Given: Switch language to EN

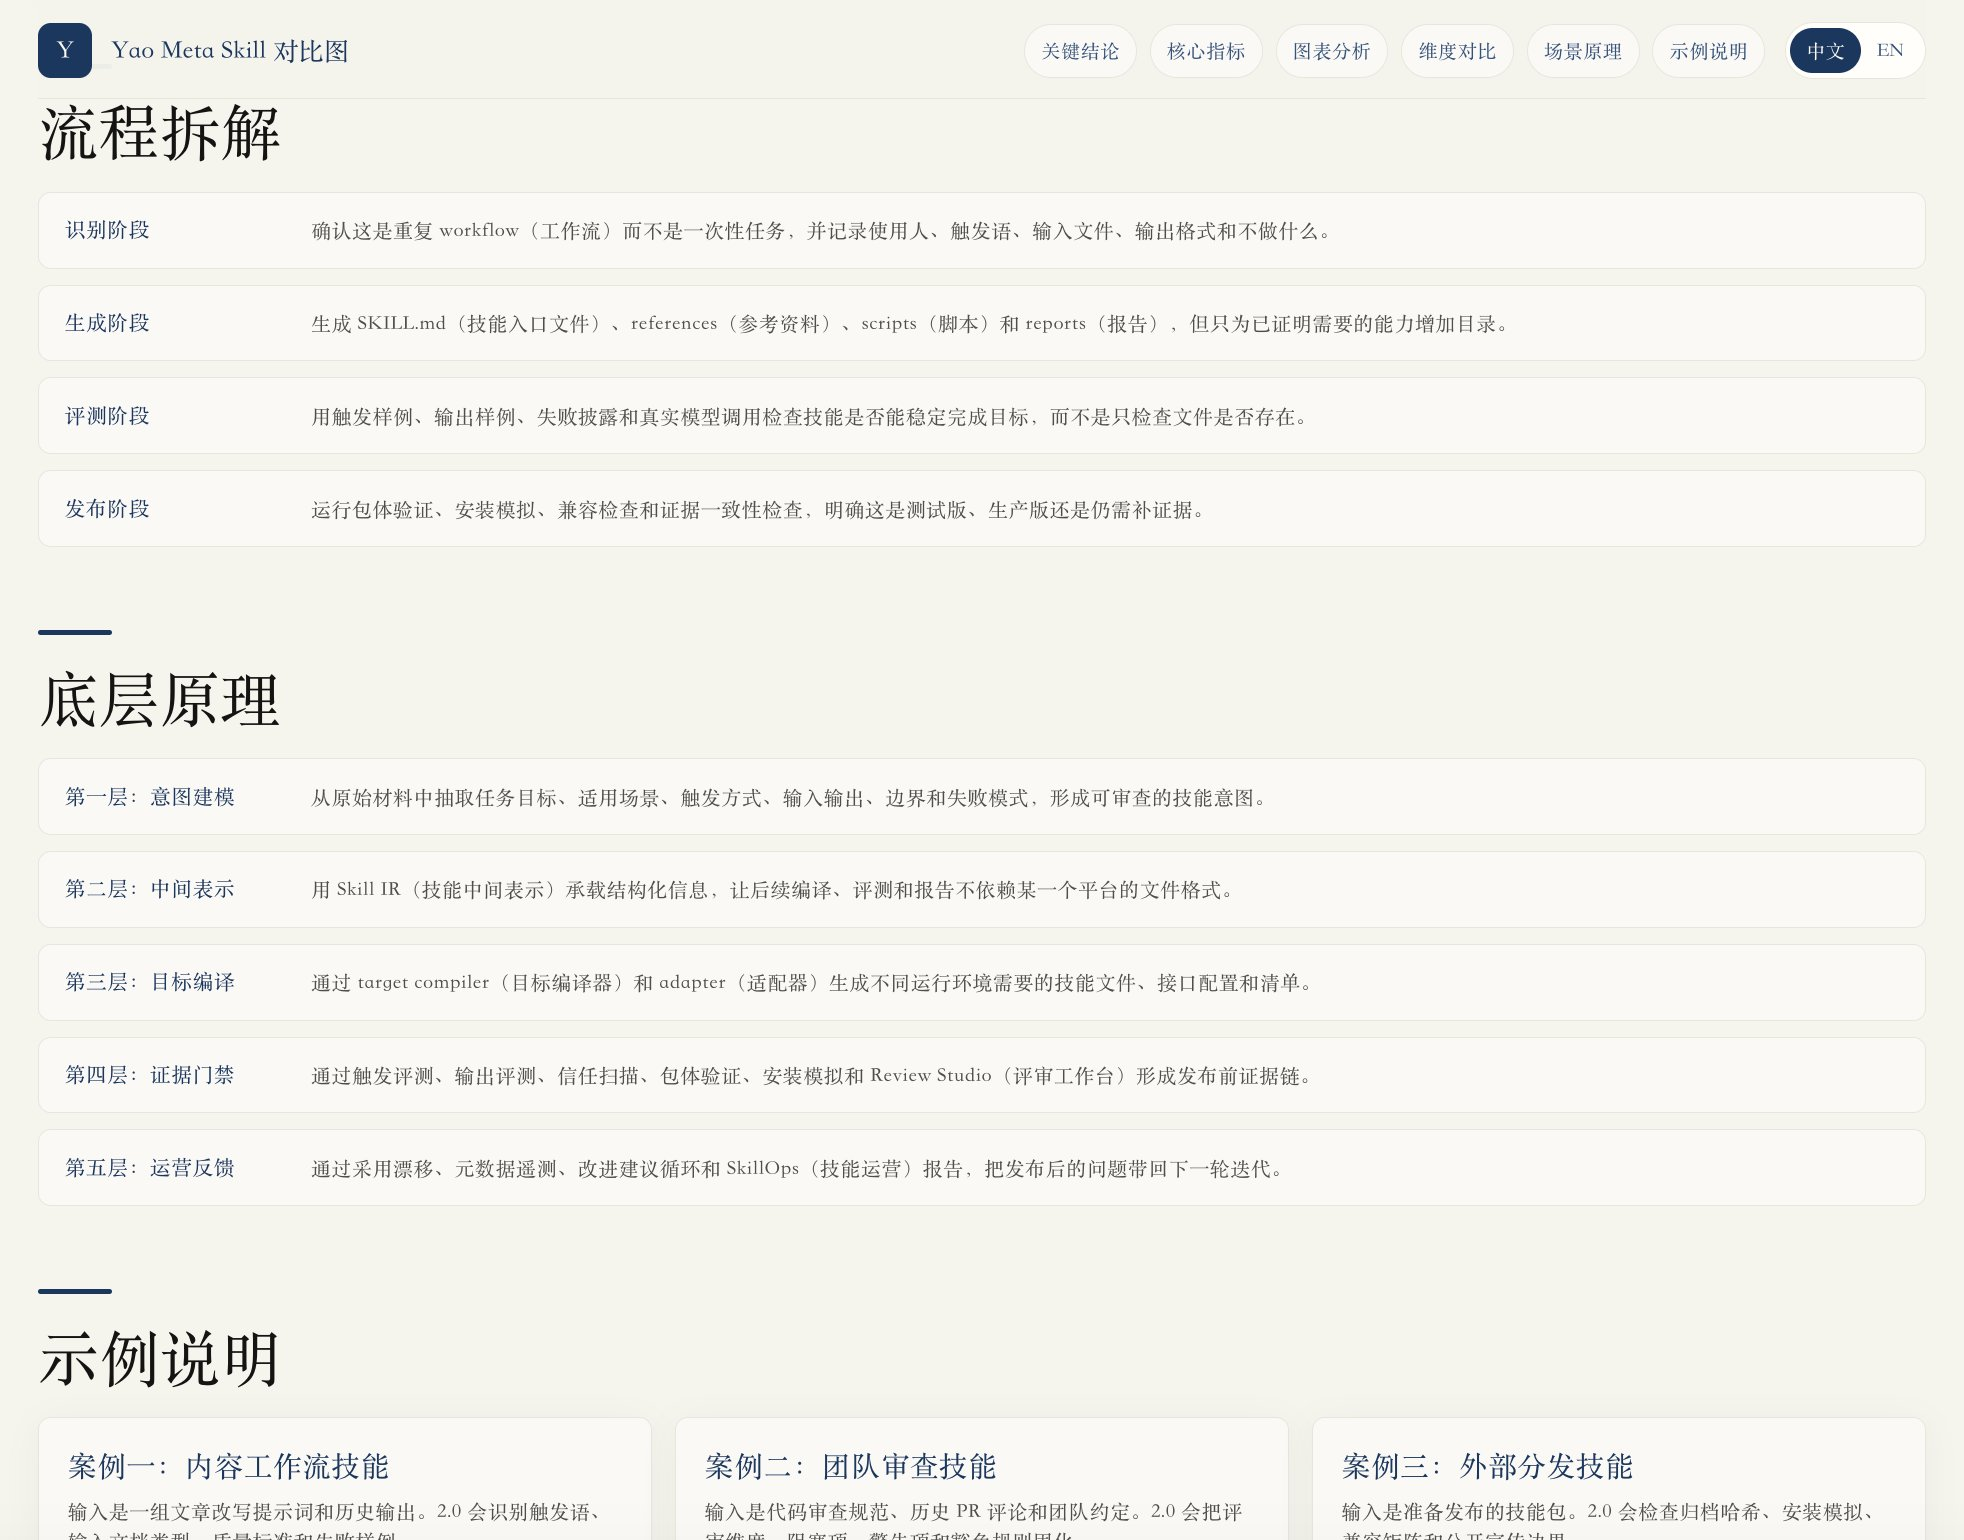Looking at the screenshot, I should coord(1890,51).
